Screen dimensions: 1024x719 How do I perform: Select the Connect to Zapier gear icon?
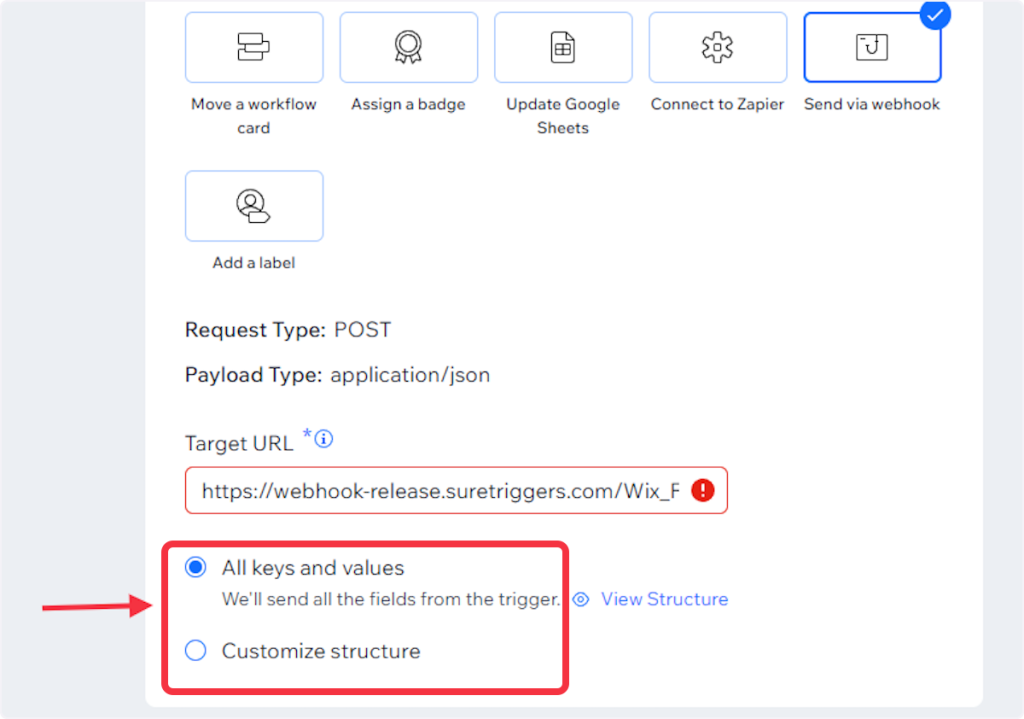[x=717, y=47]
